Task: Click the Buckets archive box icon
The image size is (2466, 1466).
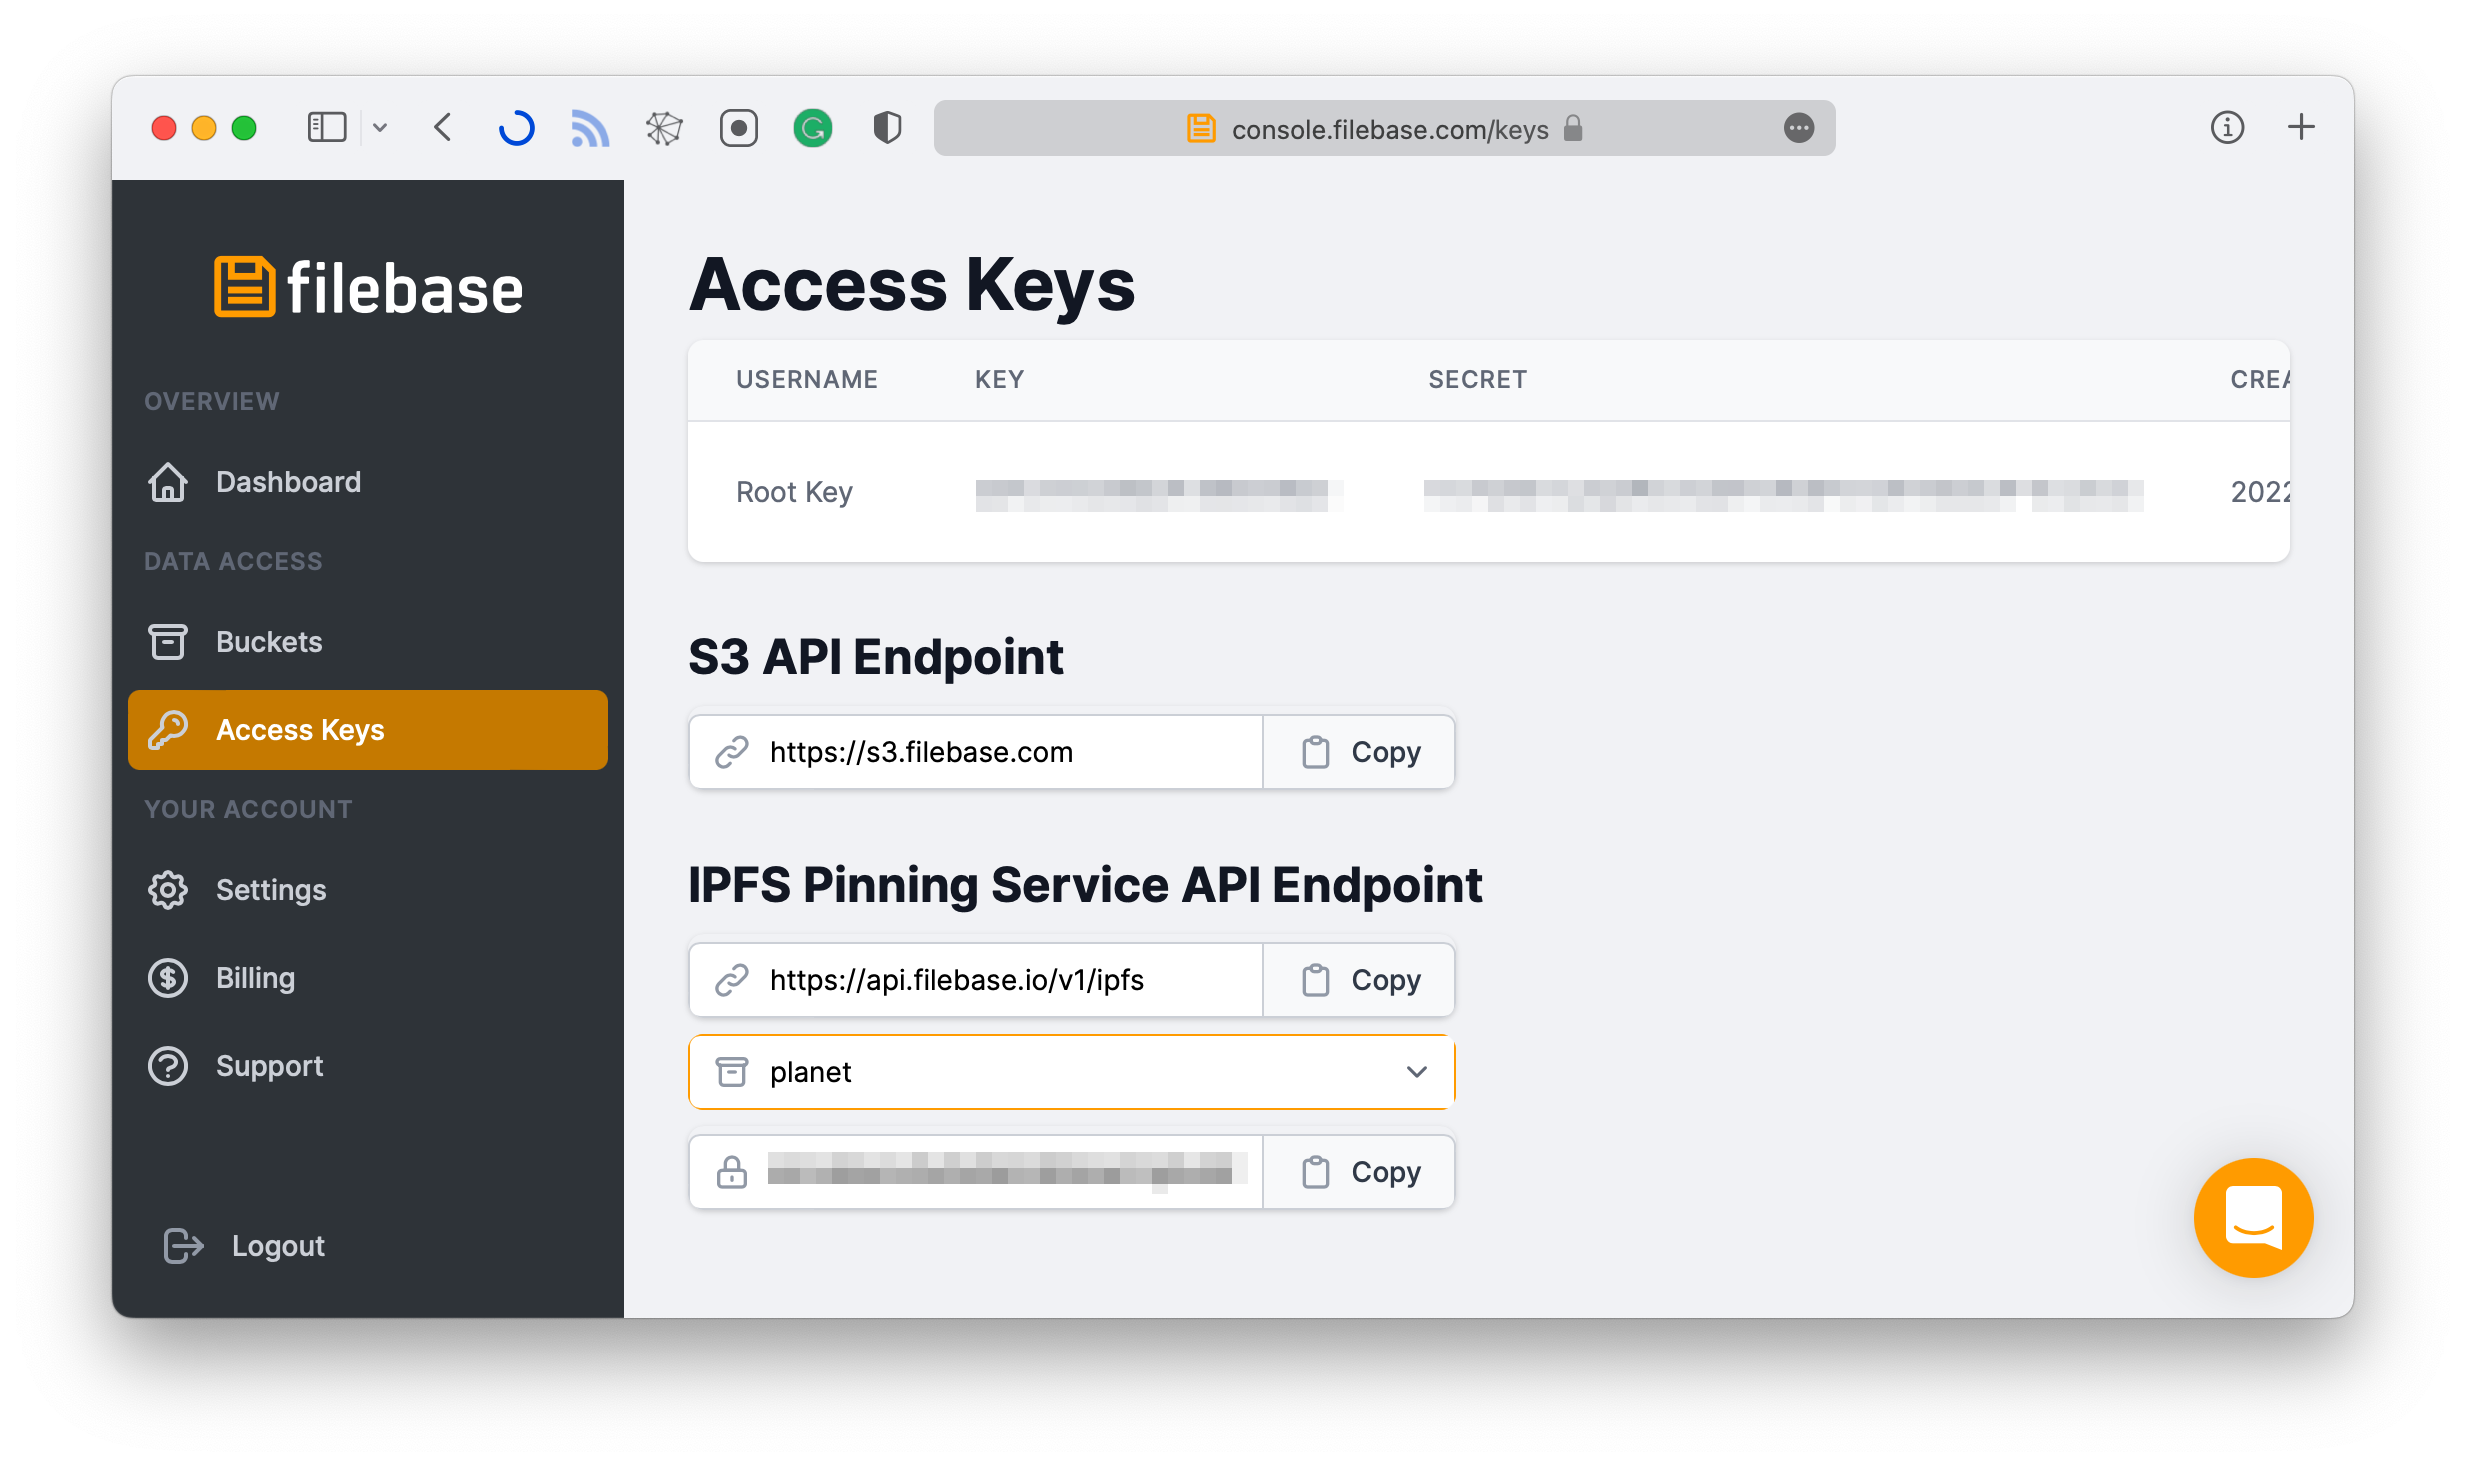Action: pos(168,642)
